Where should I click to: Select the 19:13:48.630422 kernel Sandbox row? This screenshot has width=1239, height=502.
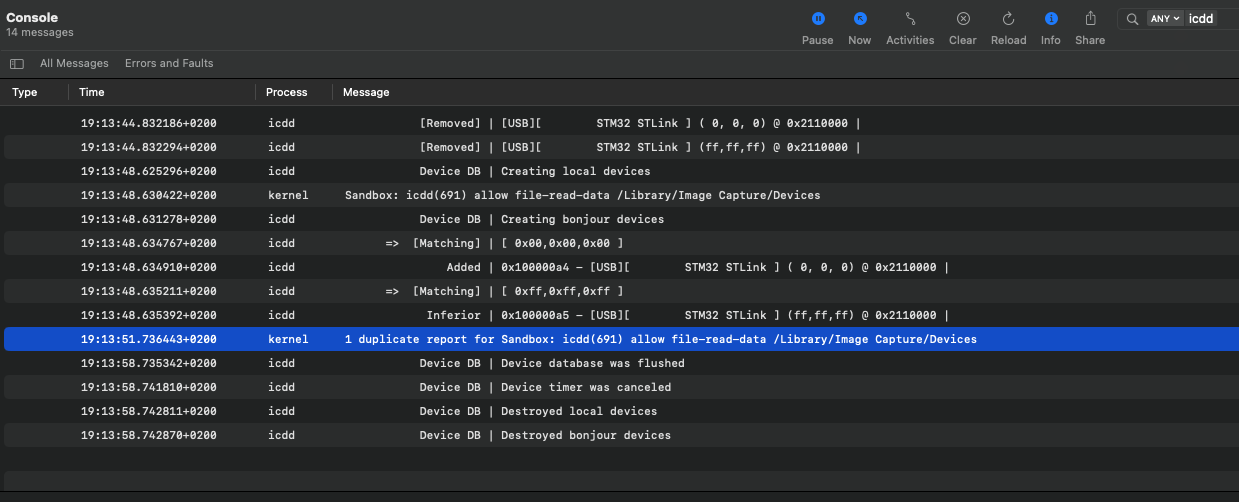tap(621, 195)
